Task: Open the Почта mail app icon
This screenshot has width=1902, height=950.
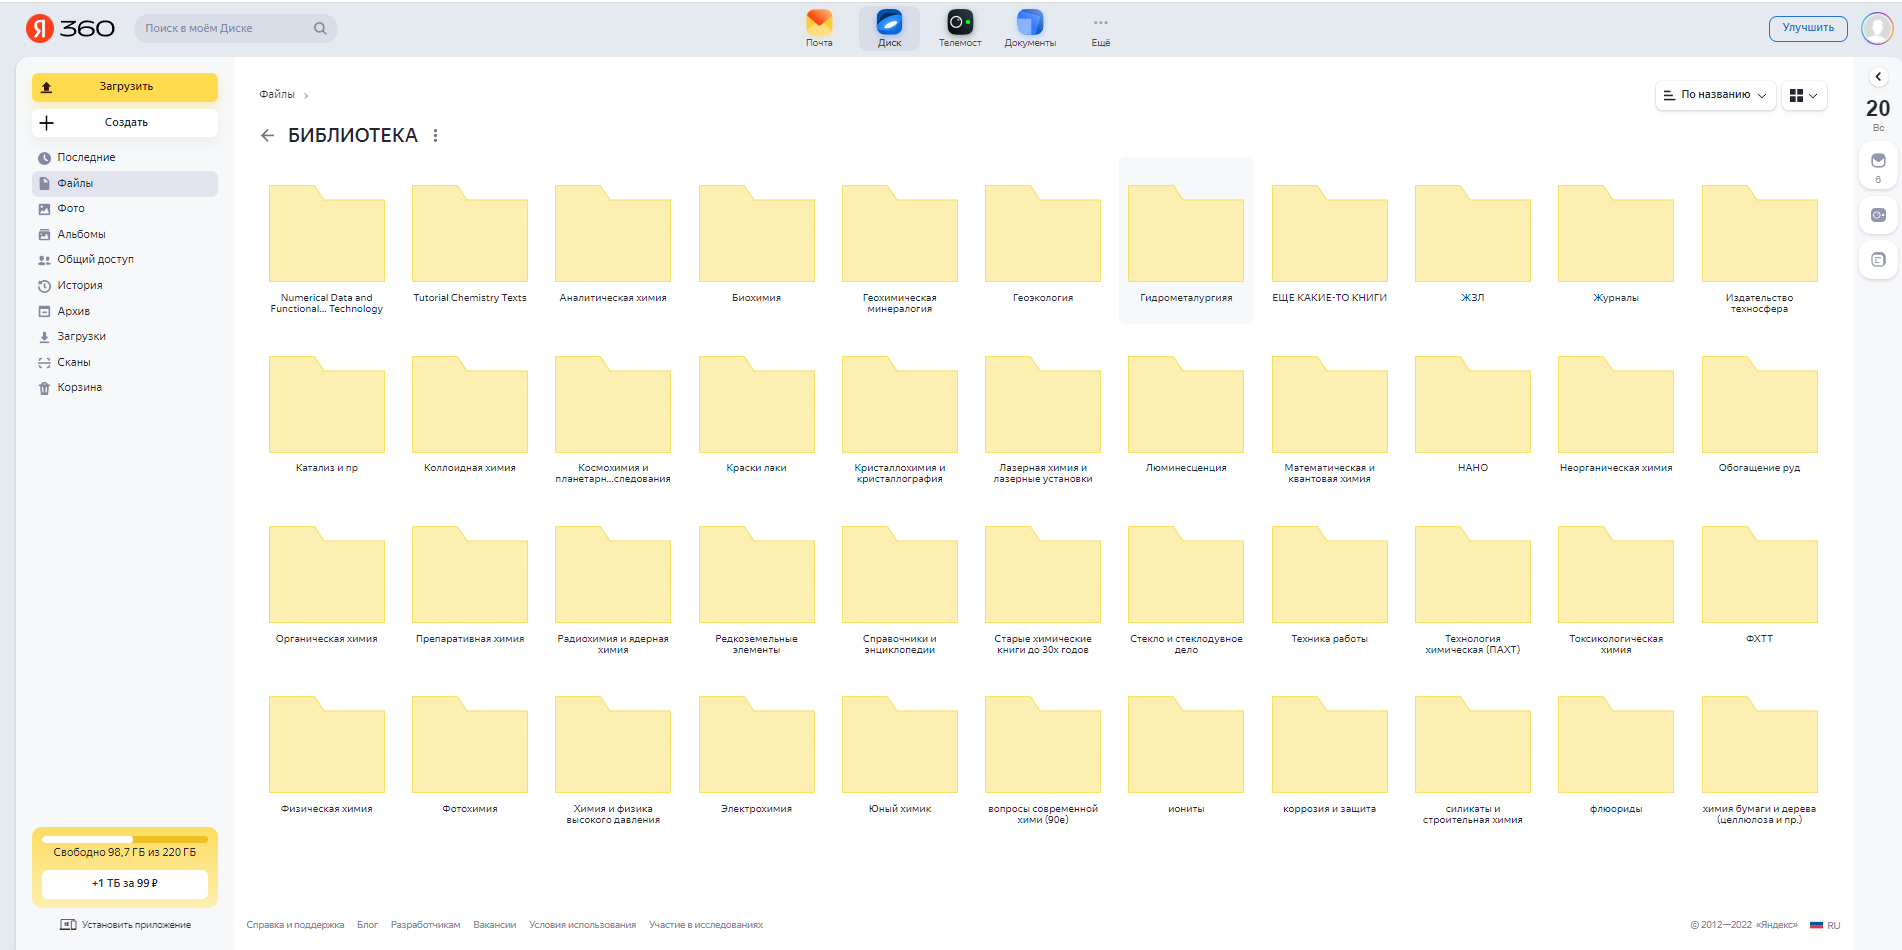Action: pos(819,28)
